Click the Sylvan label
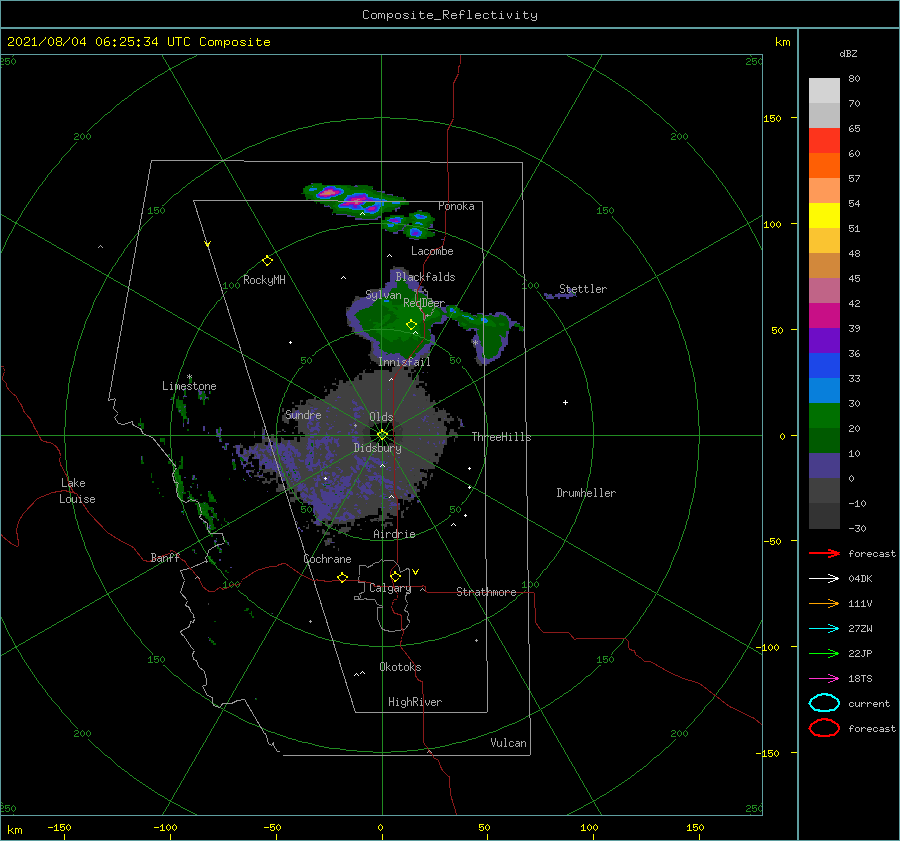Viewport: 900px width, 841px height. pos(383,295)
